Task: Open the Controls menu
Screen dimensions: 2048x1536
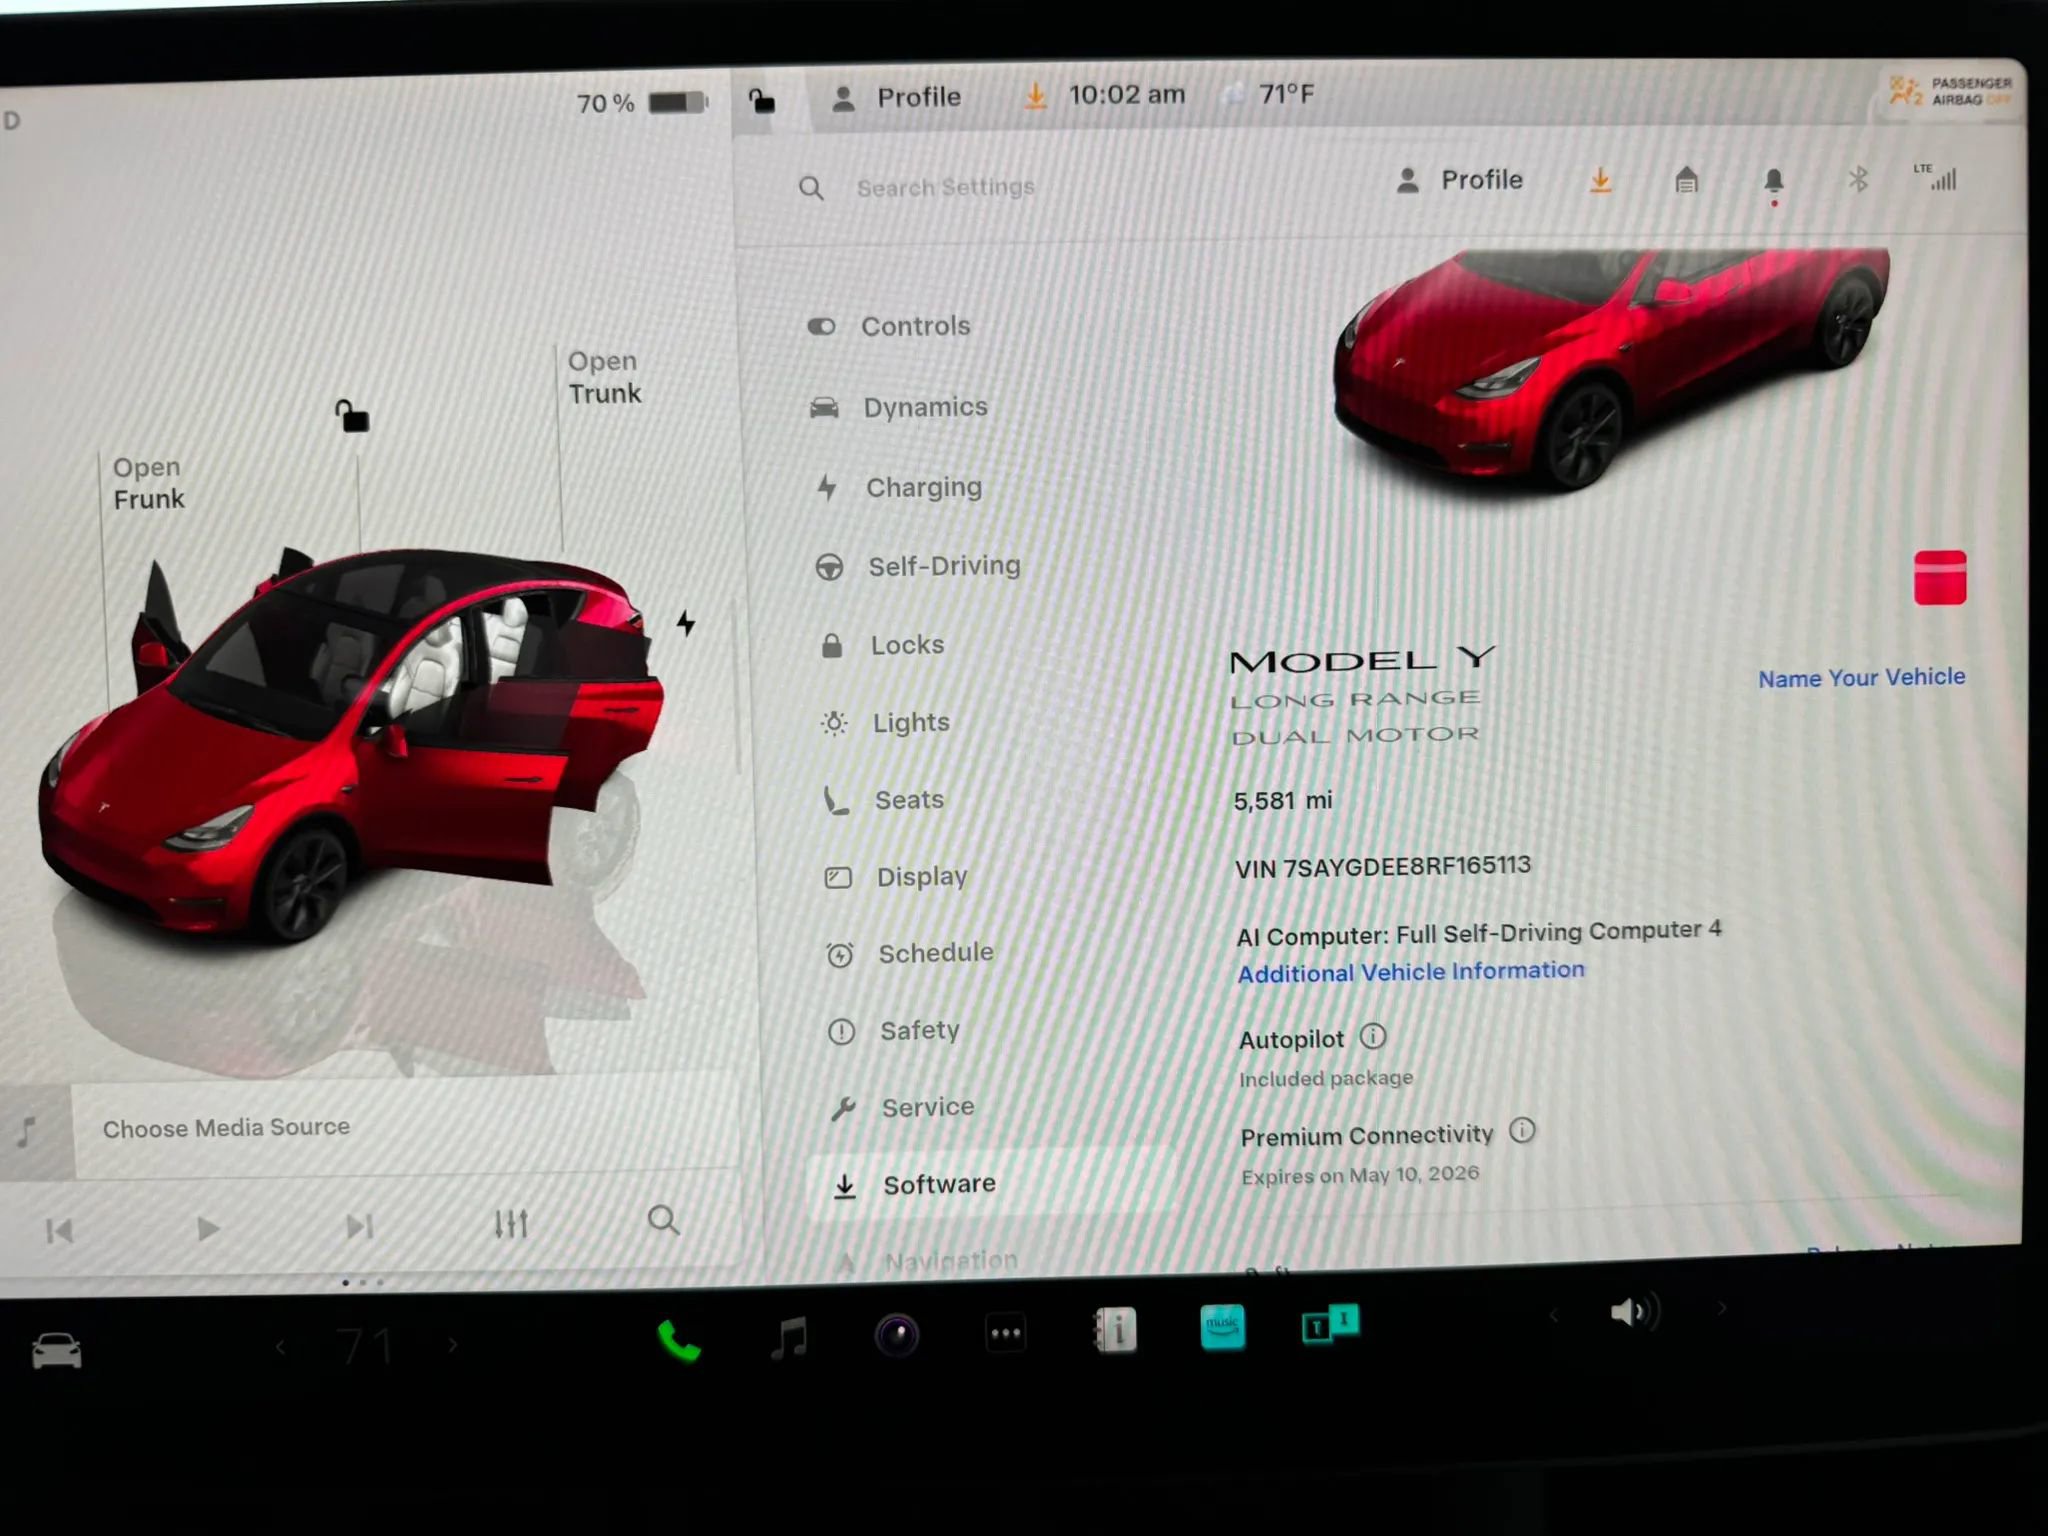Action: 890,326
